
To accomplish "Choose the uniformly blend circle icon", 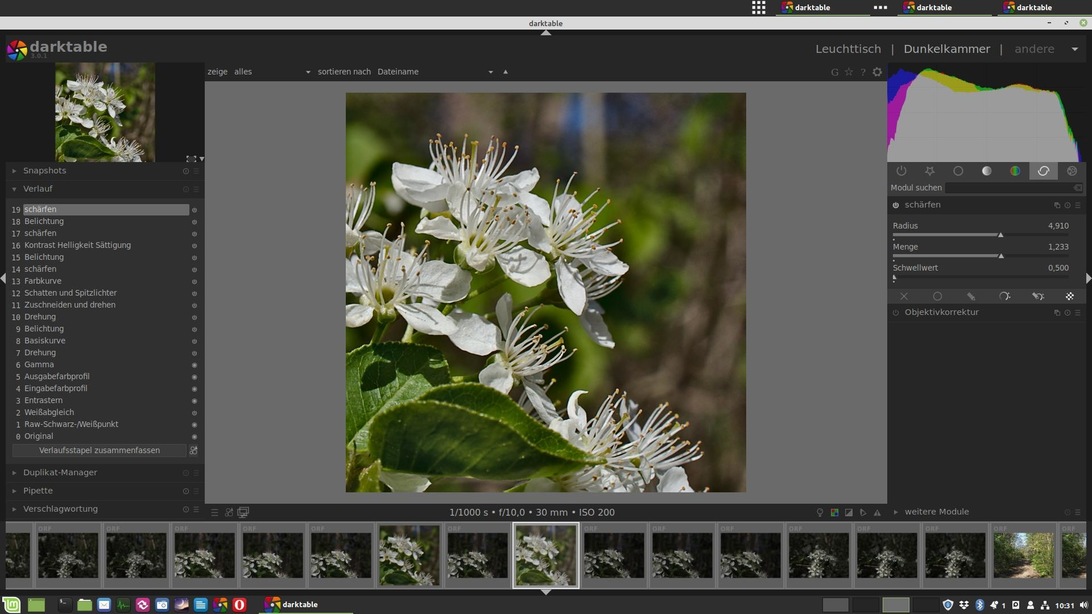I will (x=937, y=296).
